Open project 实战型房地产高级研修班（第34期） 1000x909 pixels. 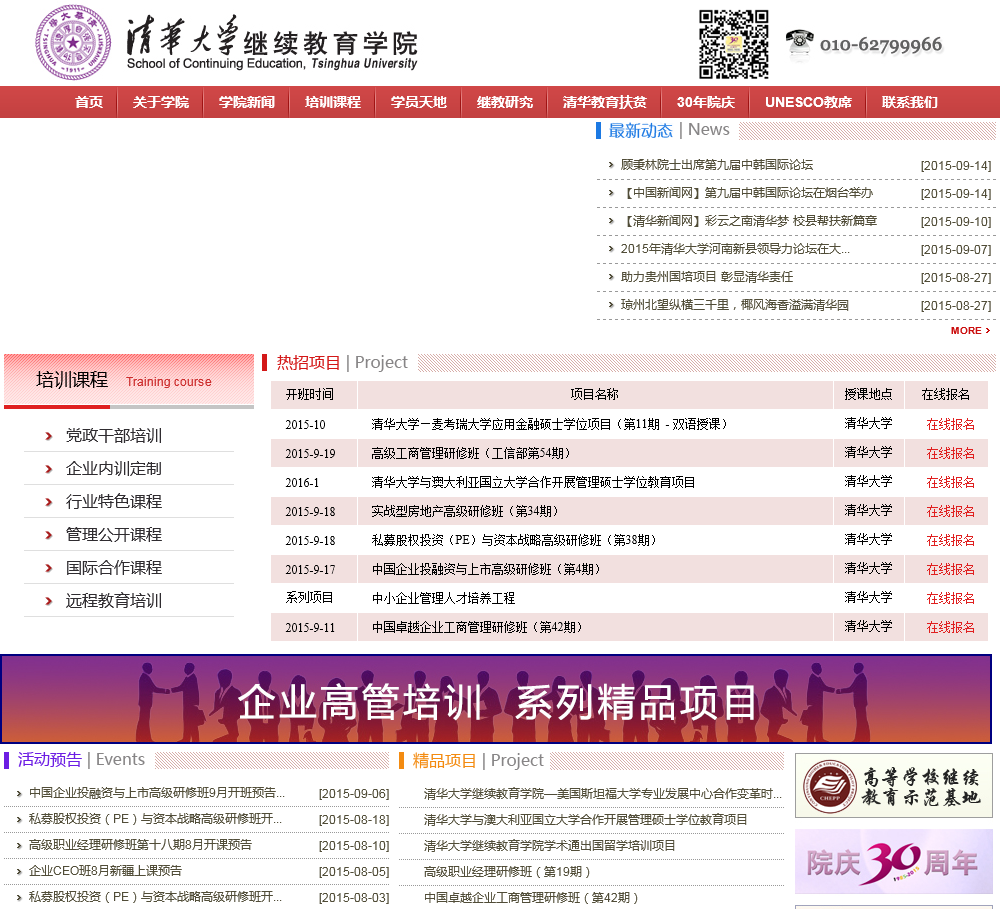[x=466, y=512]
